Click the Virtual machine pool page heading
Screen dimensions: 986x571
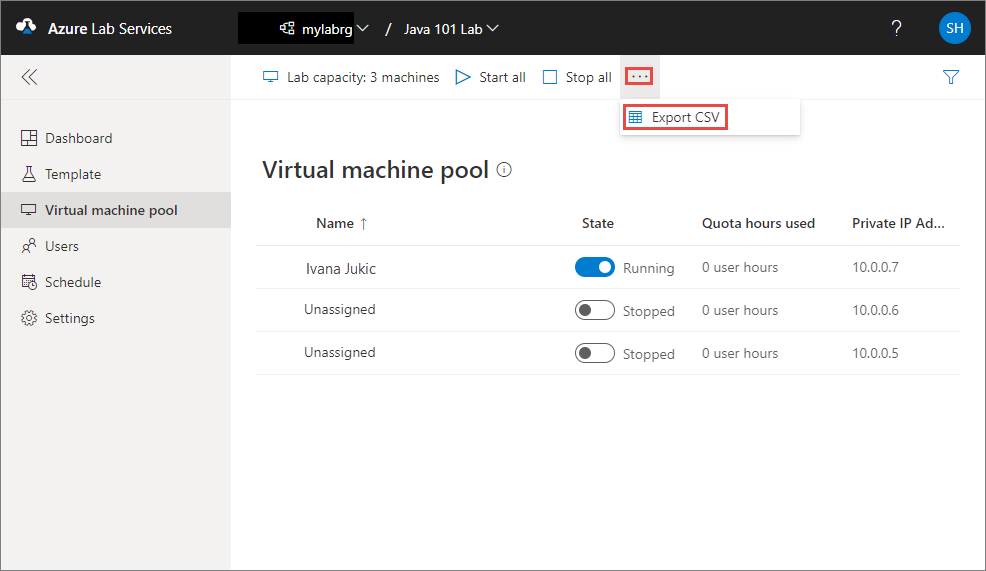coord(375,170)
